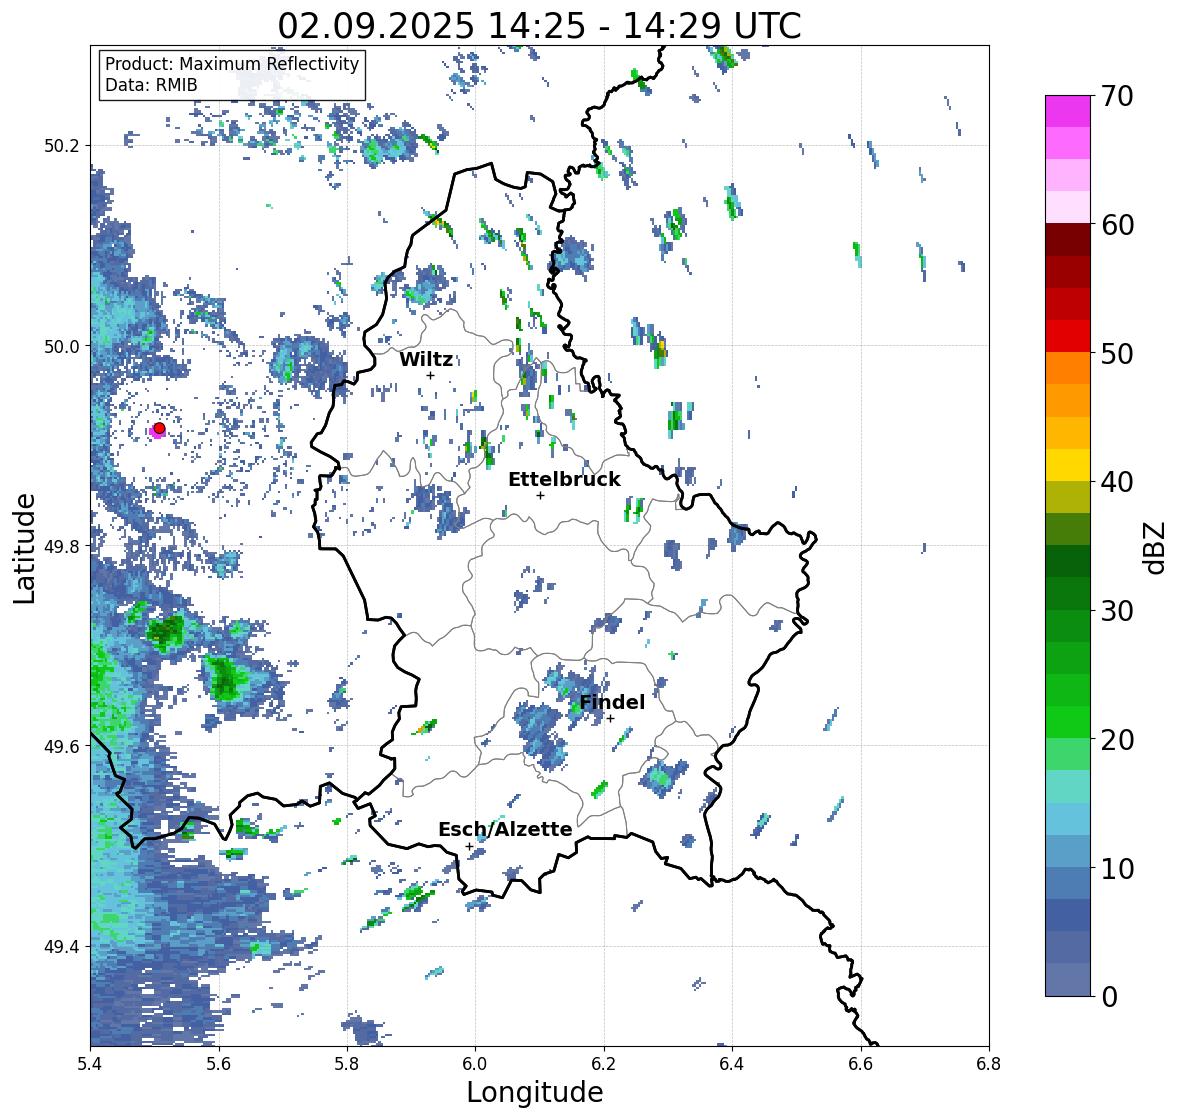Click the plus marker below Ettelbruck
This screenshot has width=1179, height=1117.
click(540, 495)
